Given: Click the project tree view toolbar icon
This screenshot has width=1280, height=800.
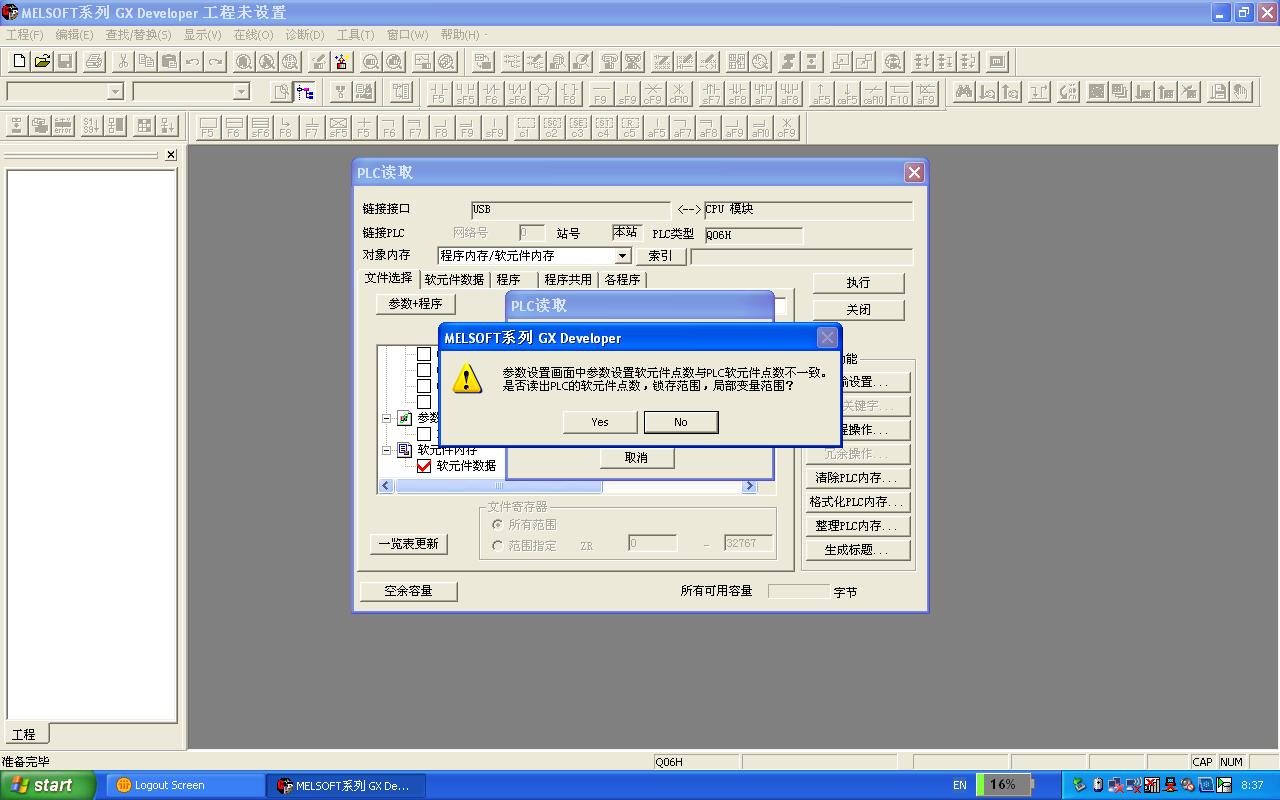Looking at the screenshot, I should coord(305,92).
